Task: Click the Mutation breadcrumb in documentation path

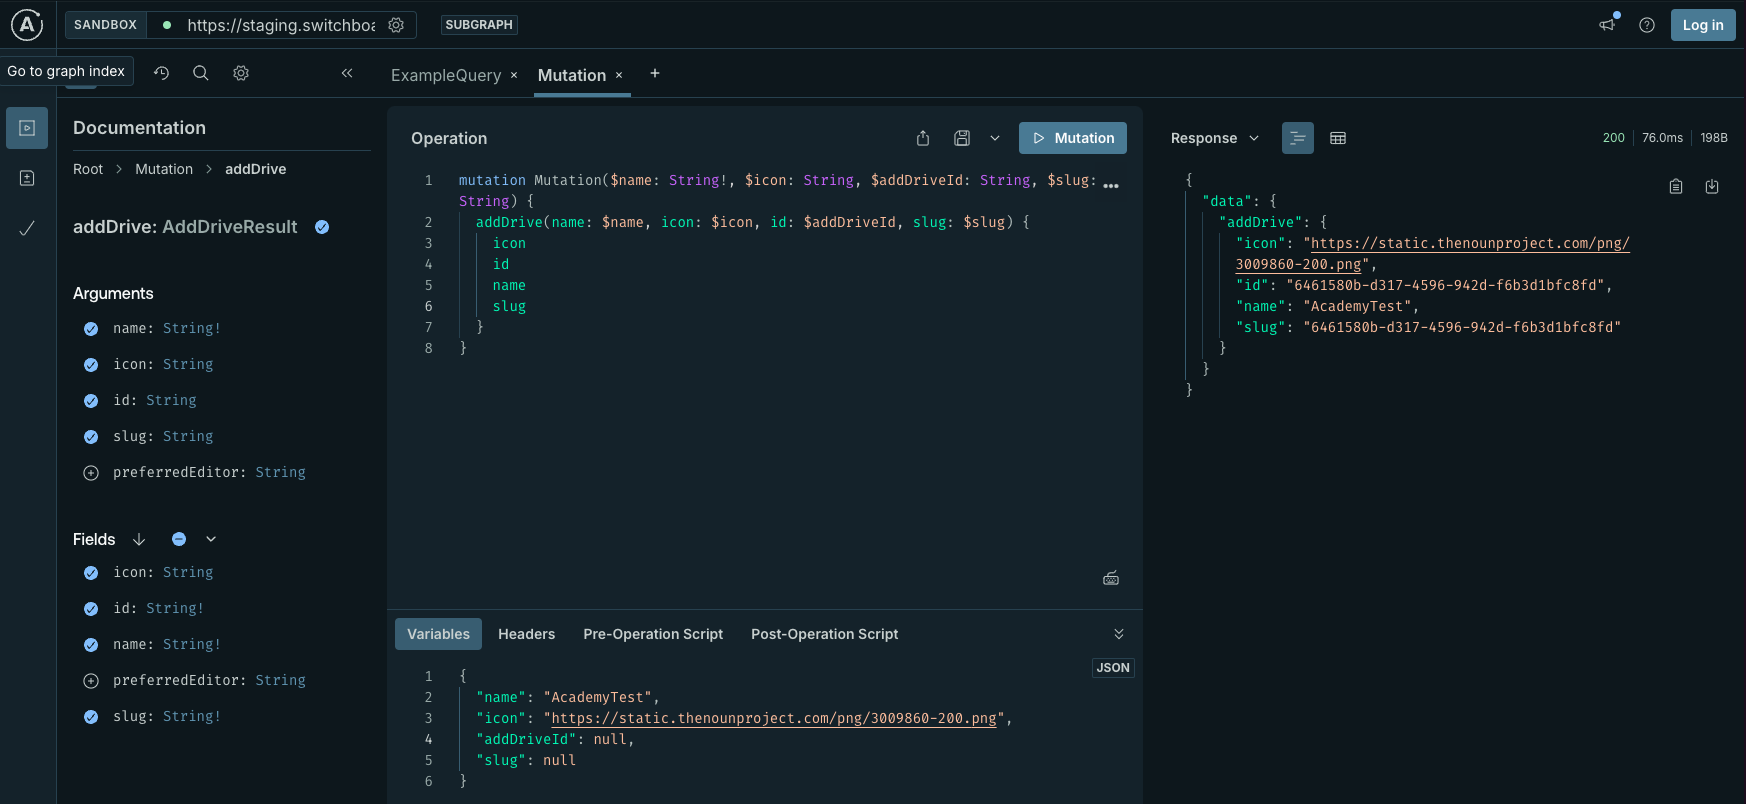Action: pos(164,169)
